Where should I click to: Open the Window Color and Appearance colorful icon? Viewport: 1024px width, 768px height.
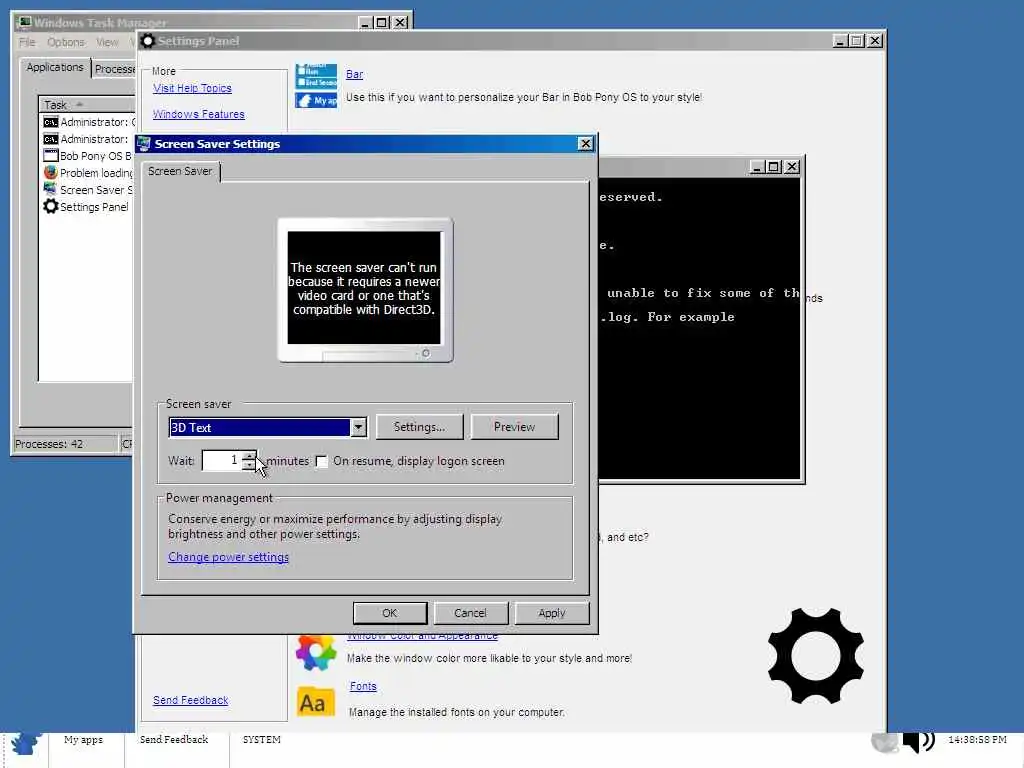point(315,652)
